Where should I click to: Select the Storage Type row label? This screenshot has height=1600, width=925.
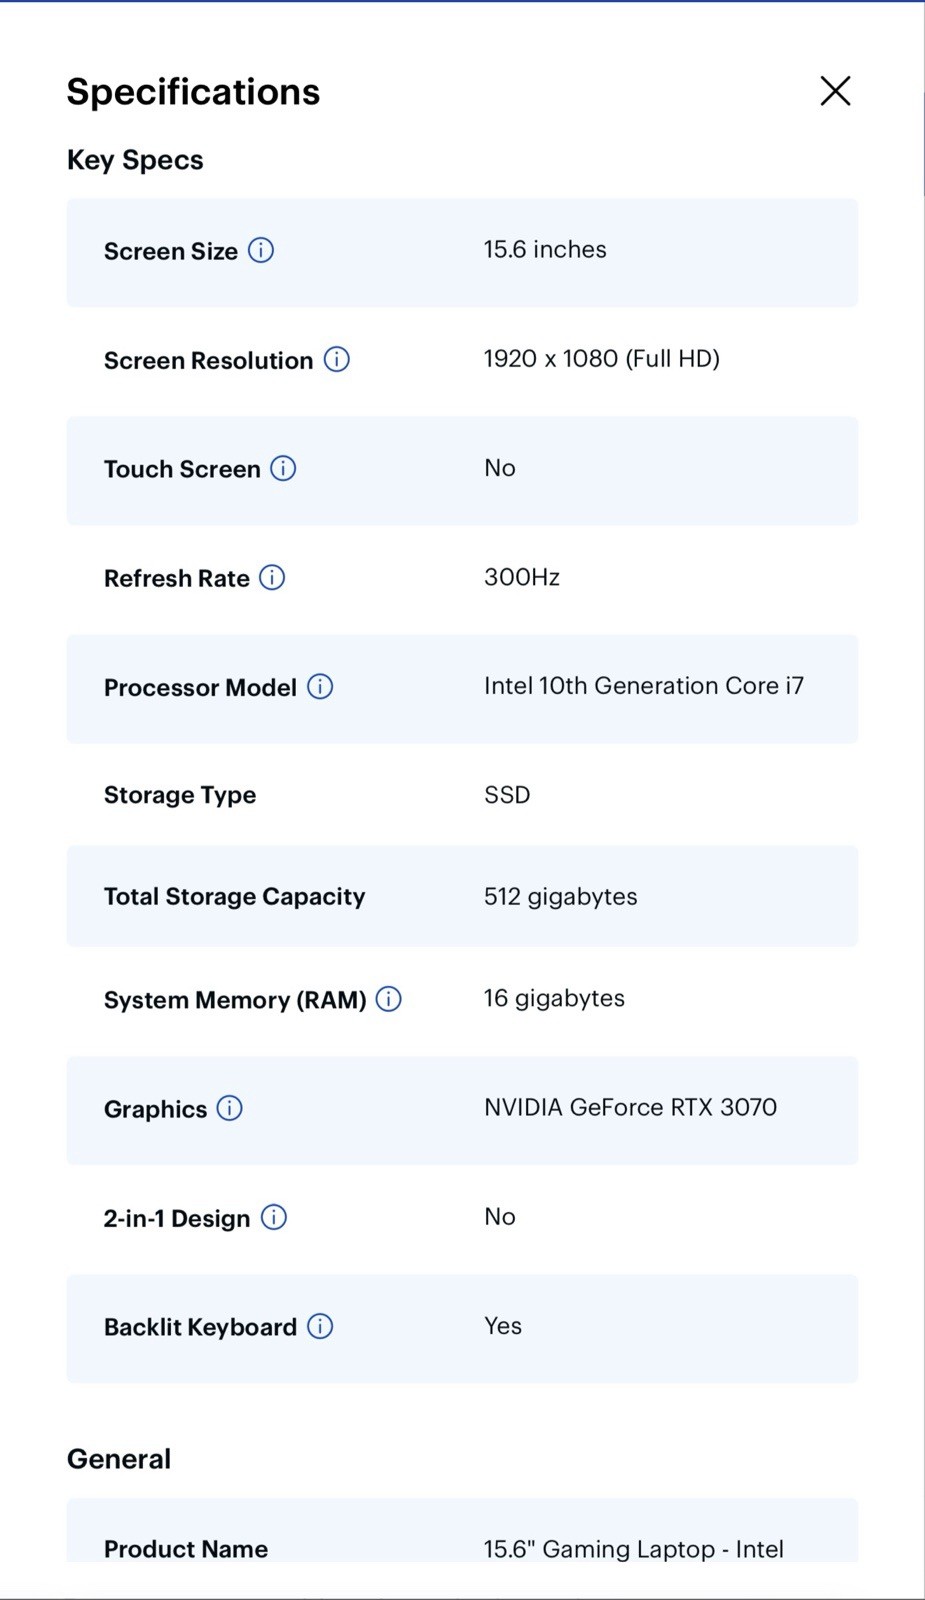point(180,795)
